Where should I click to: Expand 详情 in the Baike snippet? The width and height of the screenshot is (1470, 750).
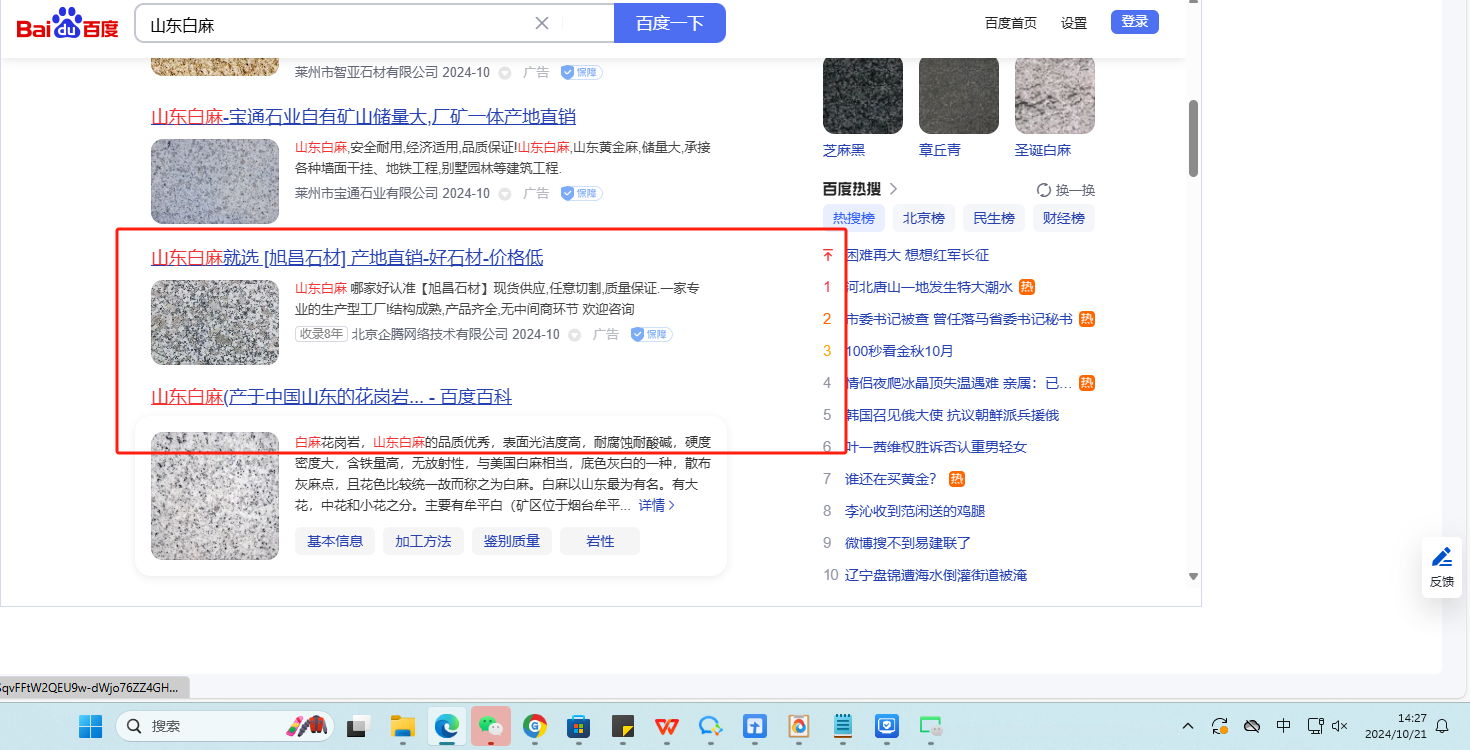click(x=657, y=506)
